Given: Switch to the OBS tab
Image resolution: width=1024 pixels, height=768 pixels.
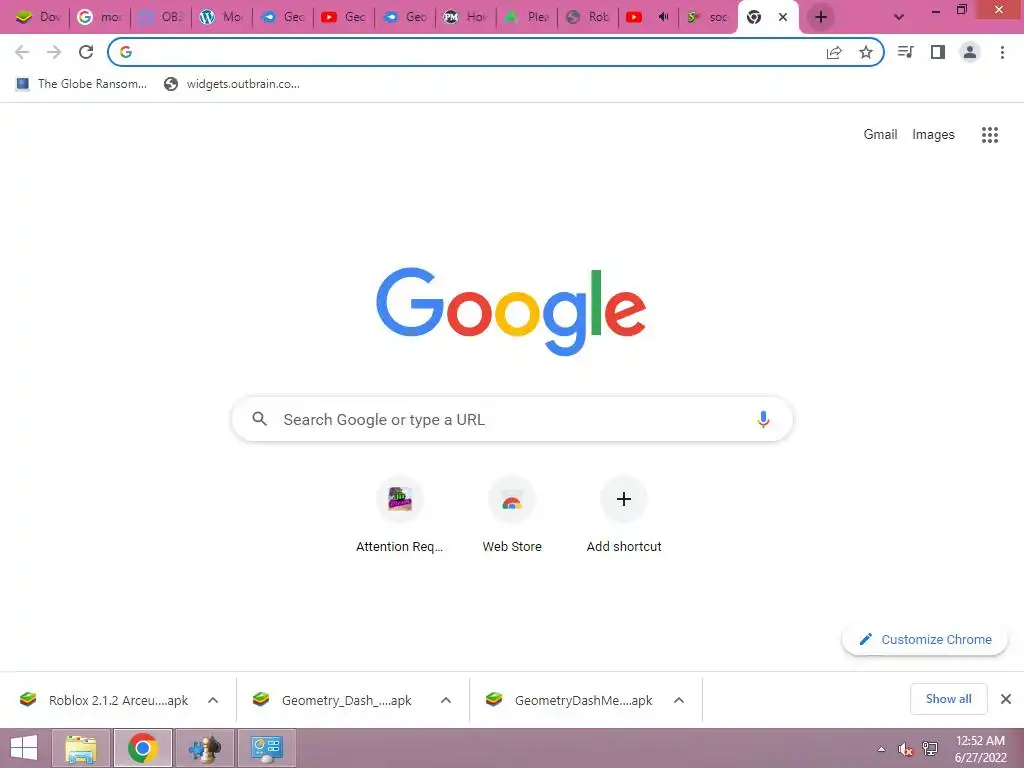Looking at the screenshot, I should (x=161, y=17).
